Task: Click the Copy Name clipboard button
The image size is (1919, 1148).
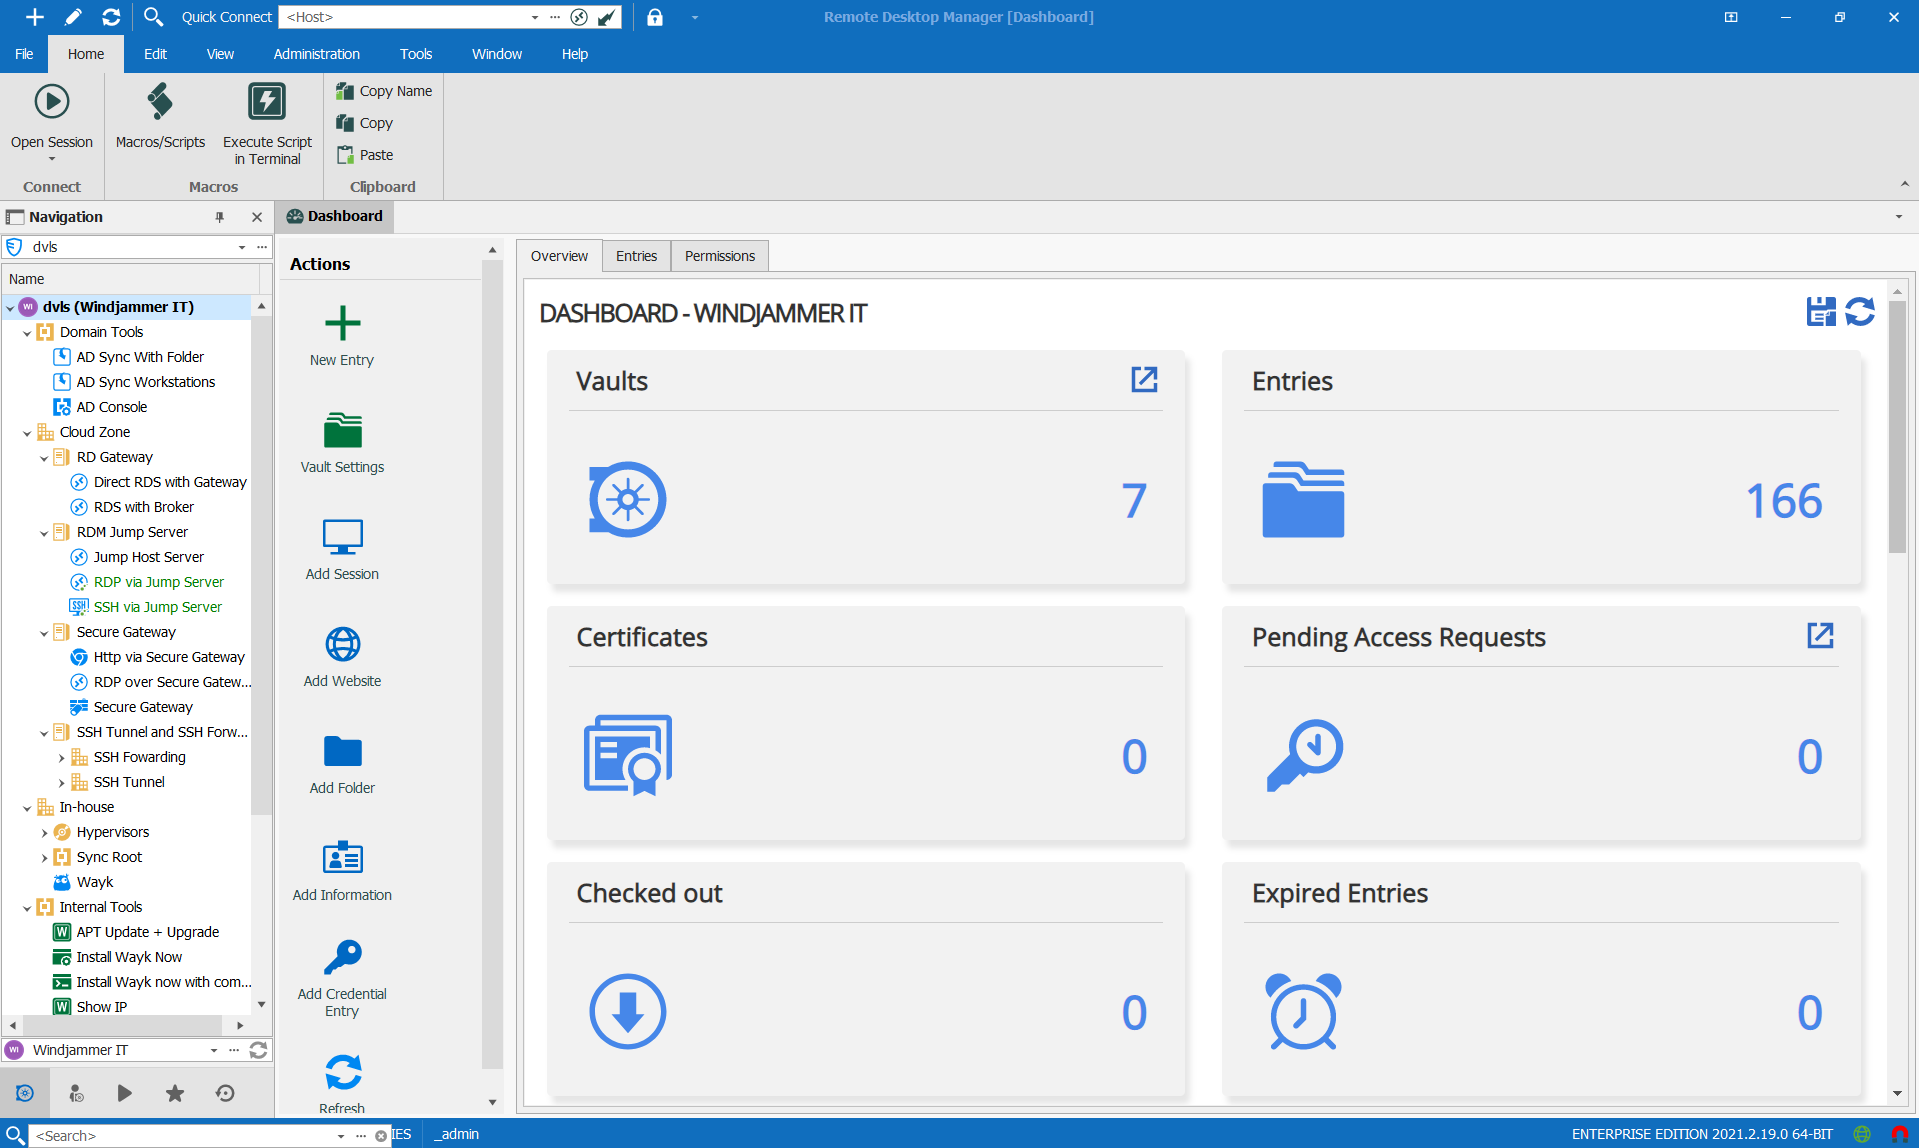Action: 384,91
